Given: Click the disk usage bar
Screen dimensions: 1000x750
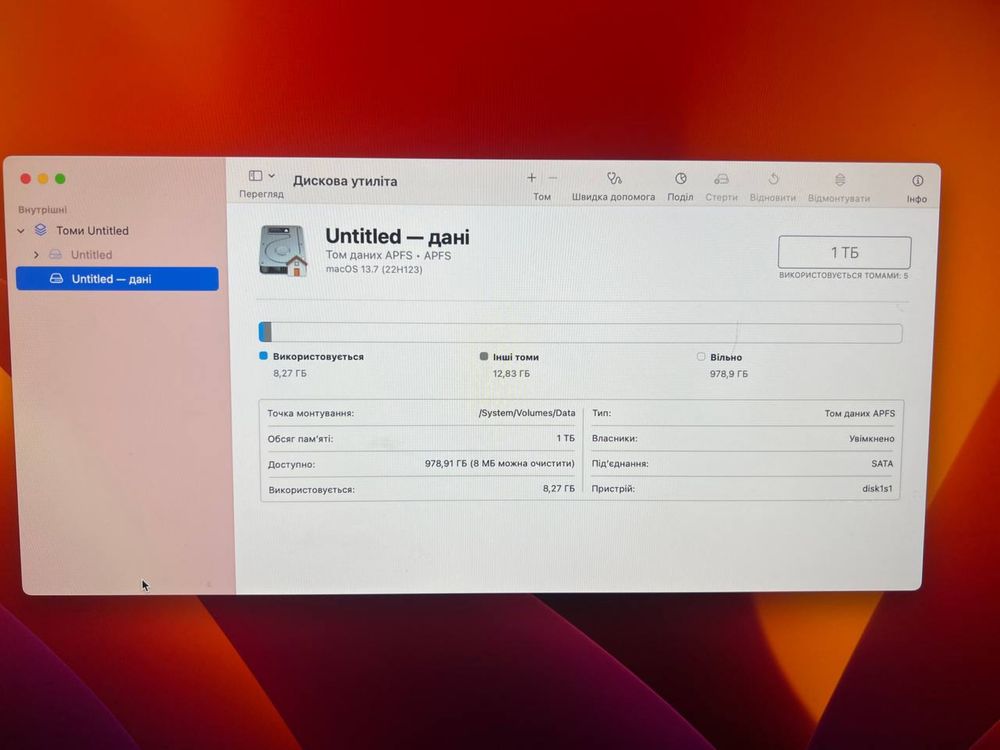Looking at the screenshot, I should [580, 333].
